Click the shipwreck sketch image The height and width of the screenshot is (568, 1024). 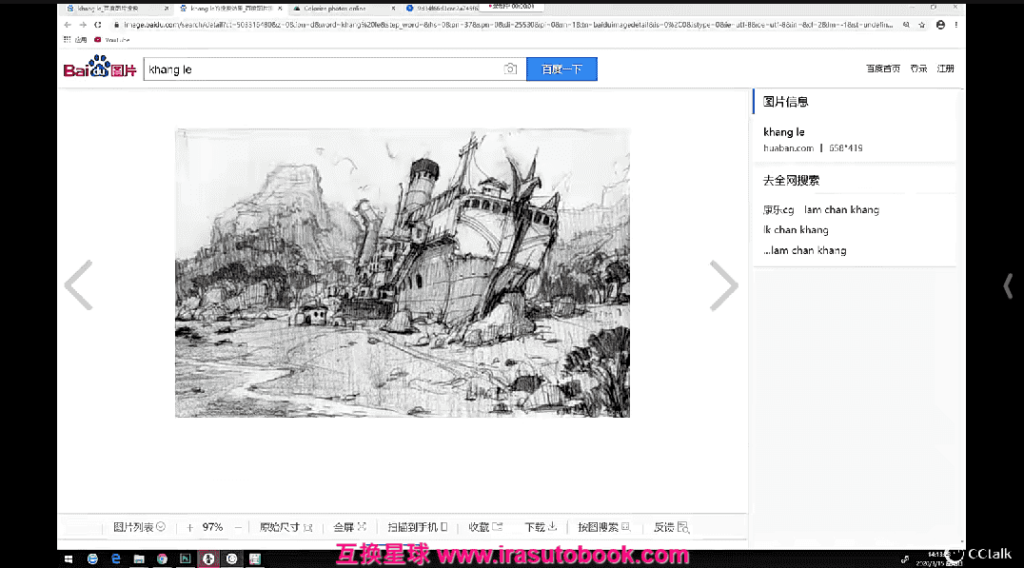(x=402, y=273)
